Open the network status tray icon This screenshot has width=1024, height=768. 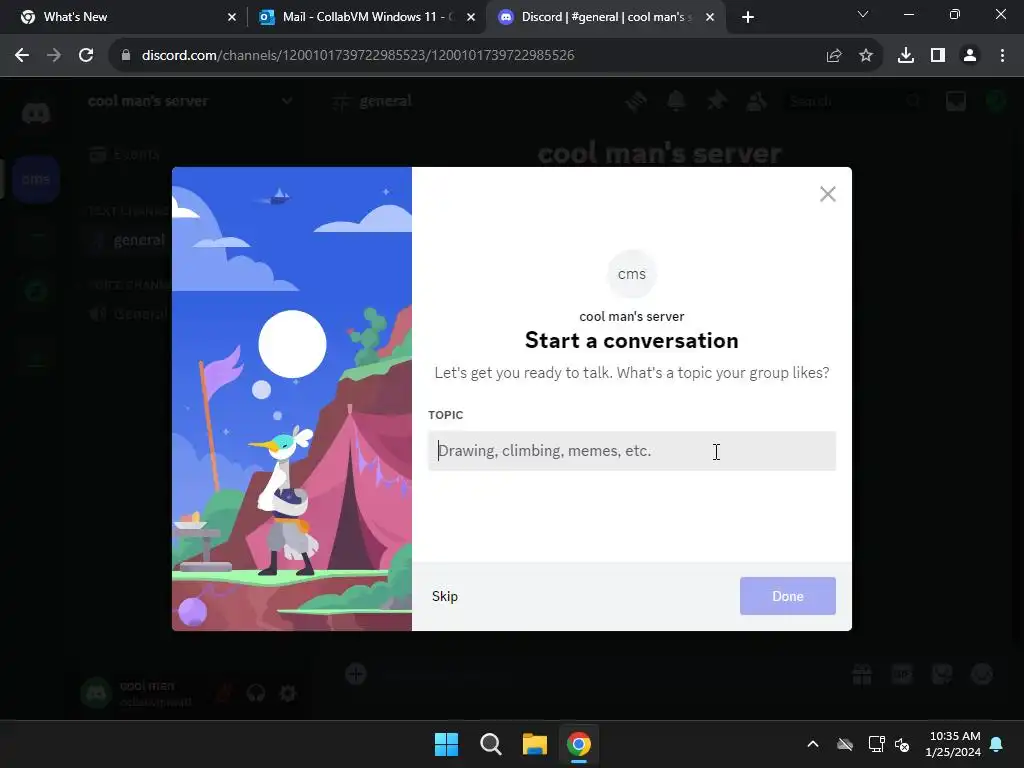pos(876,744)
